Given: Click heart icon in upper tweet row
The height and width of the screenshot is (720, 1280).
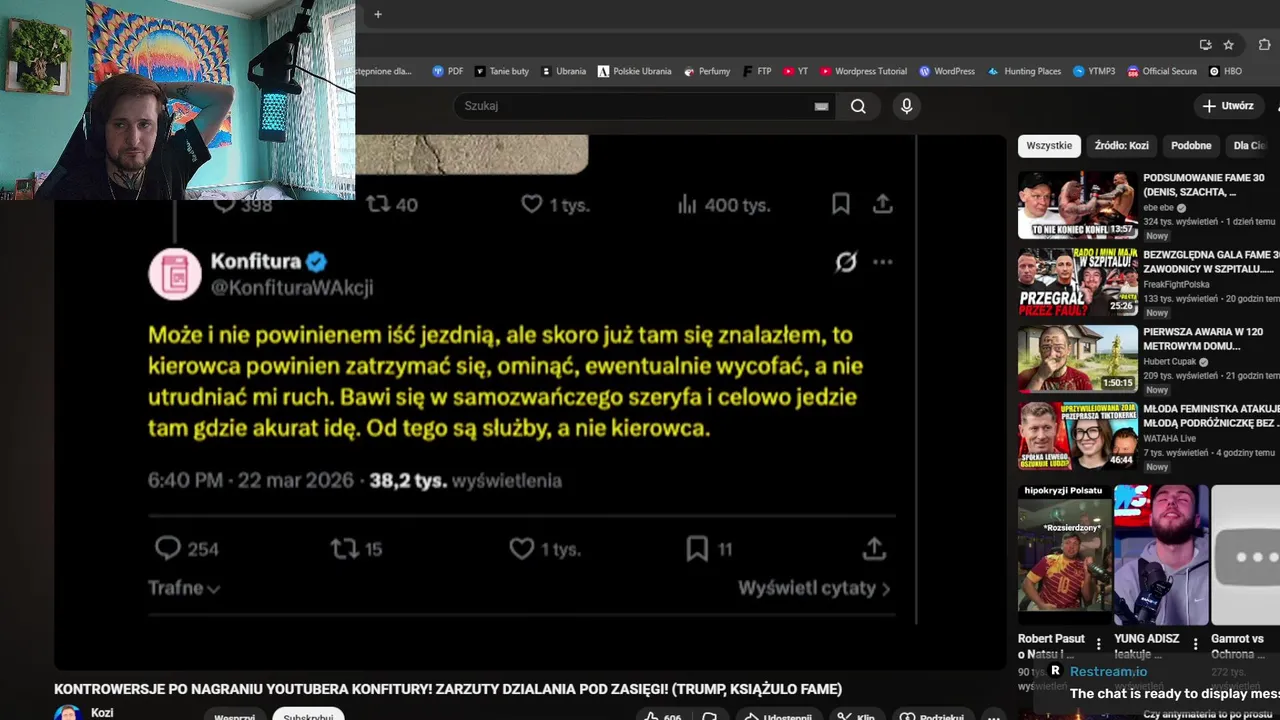Looking at the screenshot, I should coord(532,204).
